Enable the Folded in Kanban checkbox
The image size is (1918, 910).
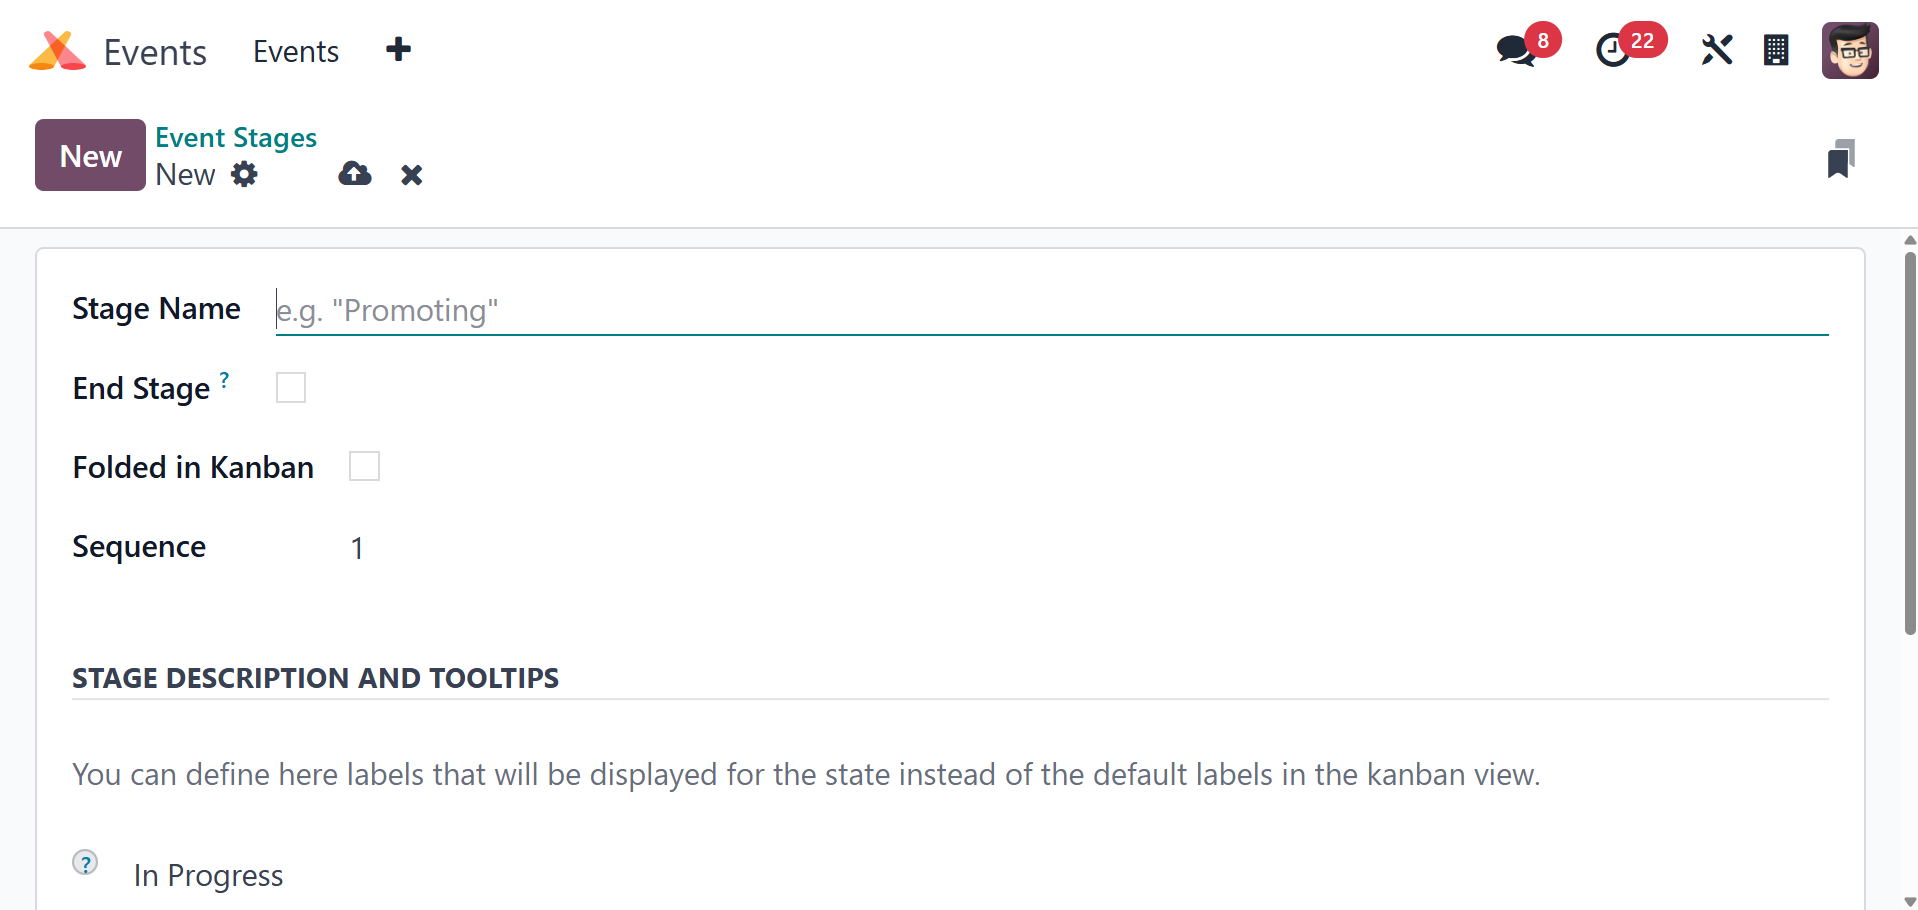(364, 466)
